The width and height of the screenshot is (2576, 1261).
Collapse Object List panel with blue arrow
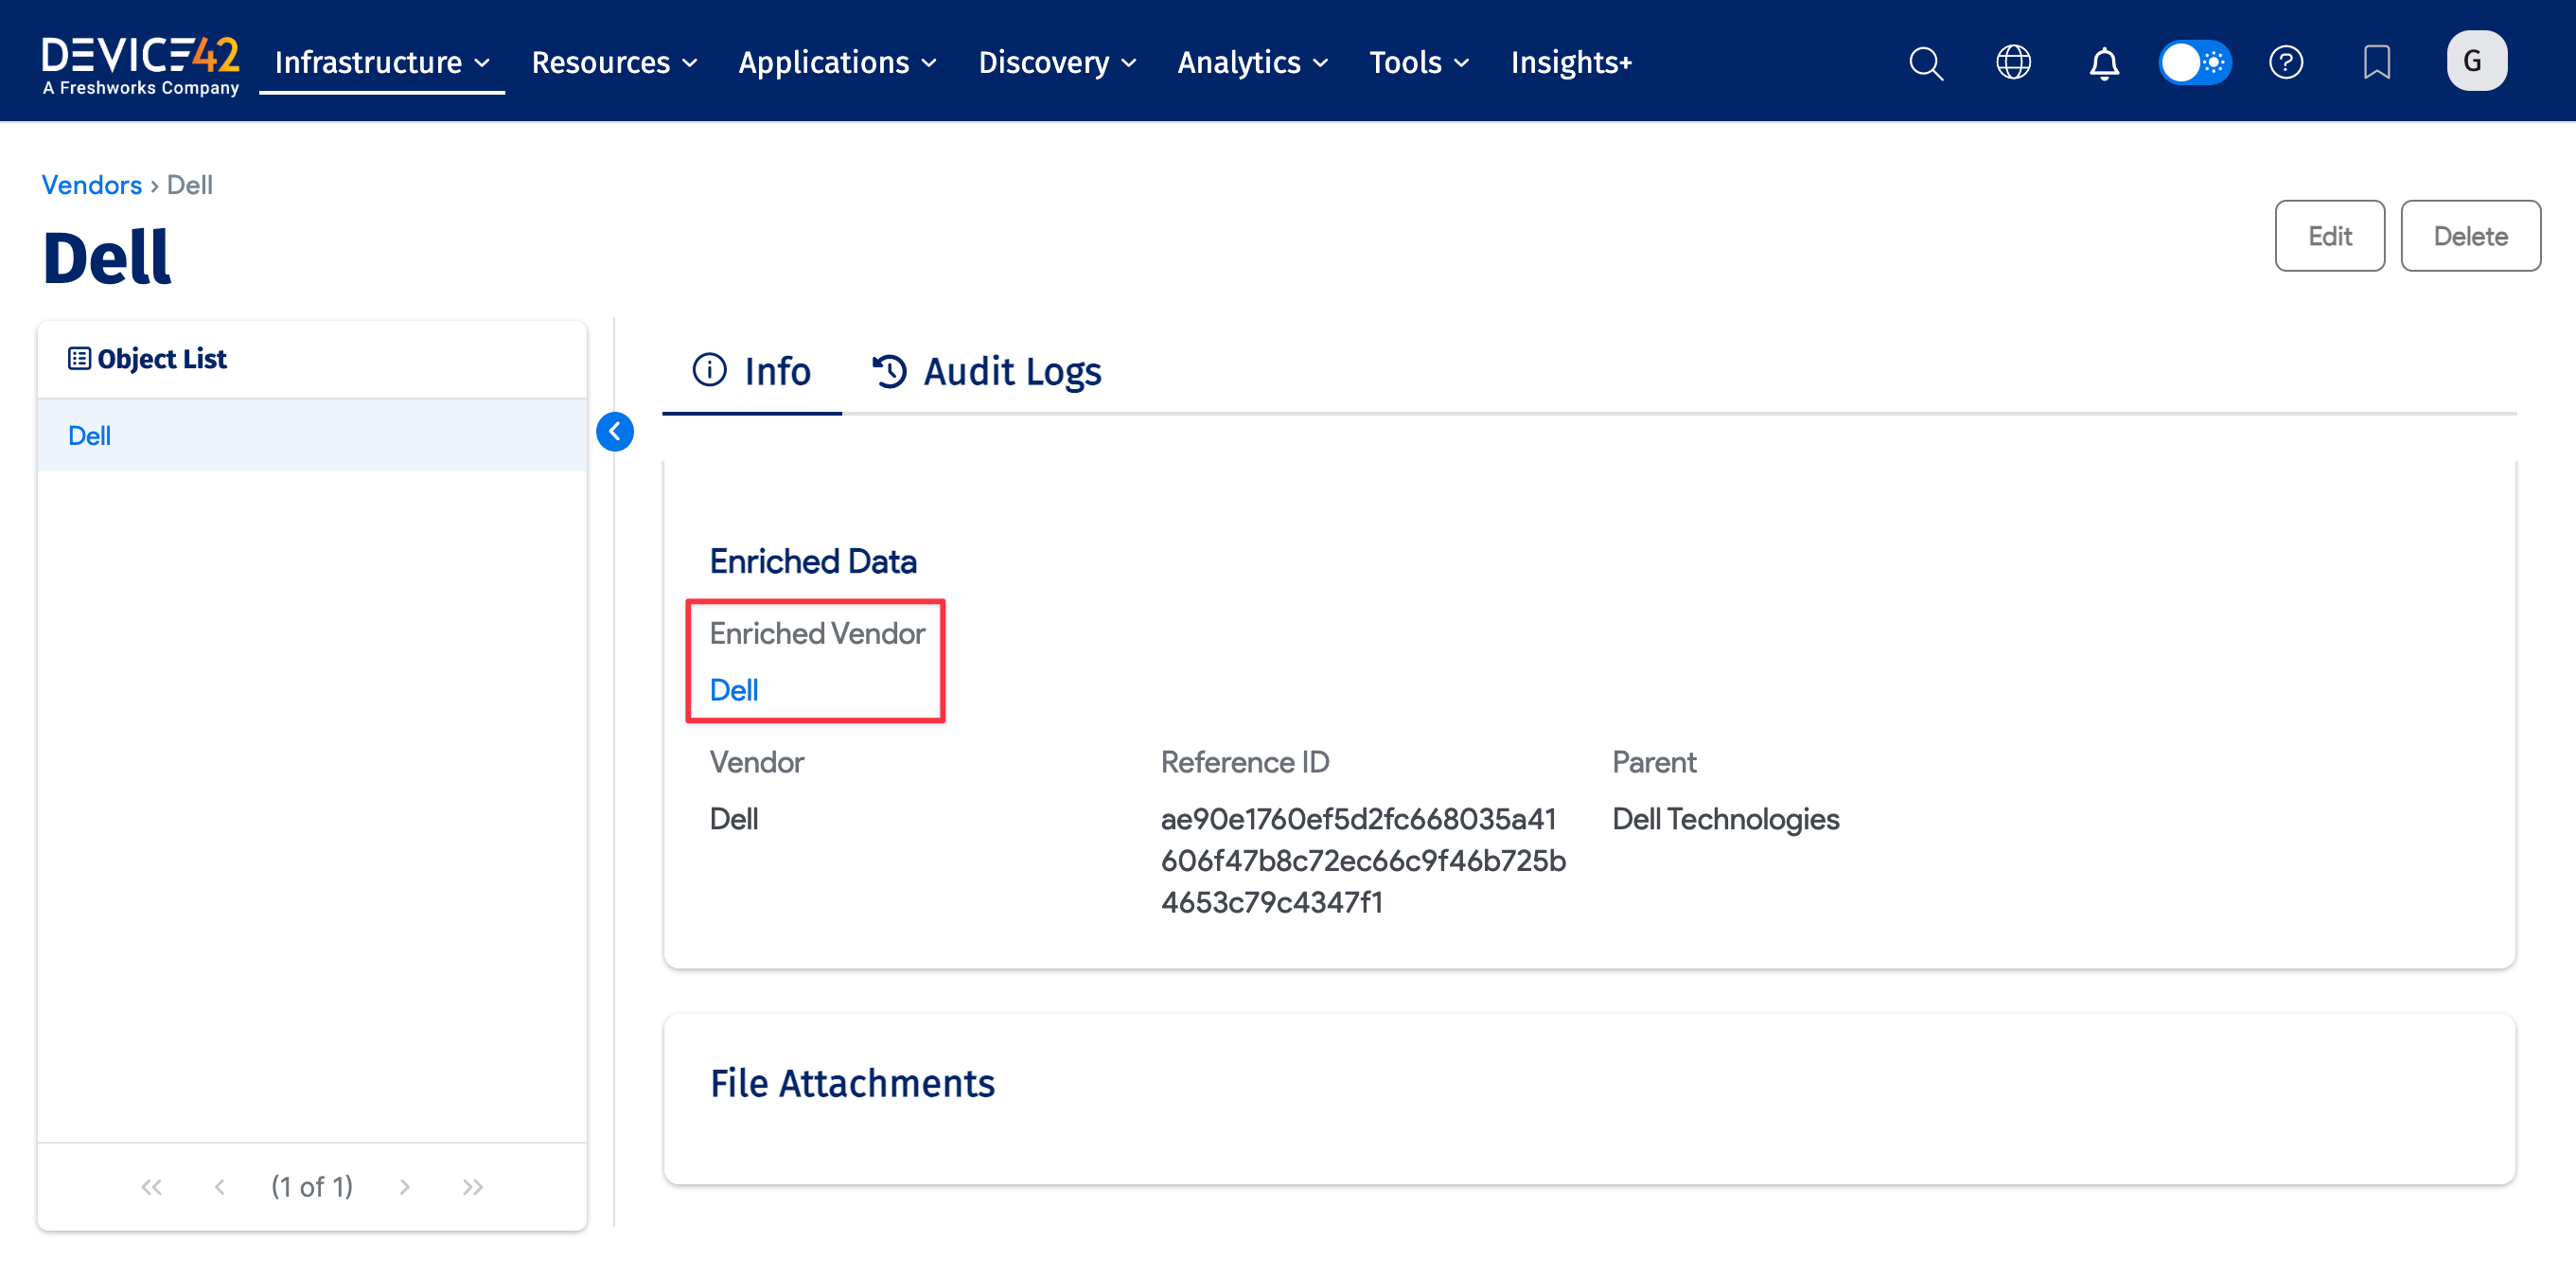click(615, 432)
